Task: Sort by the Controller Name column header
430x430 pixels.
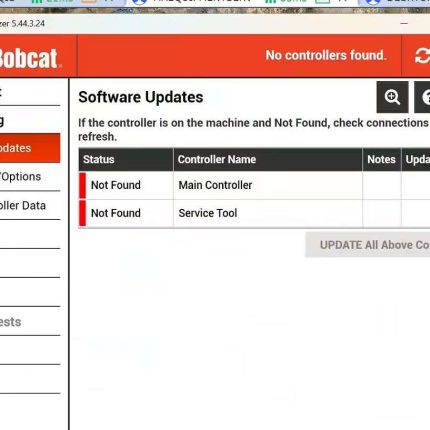Action: click(x=268, y=159)
